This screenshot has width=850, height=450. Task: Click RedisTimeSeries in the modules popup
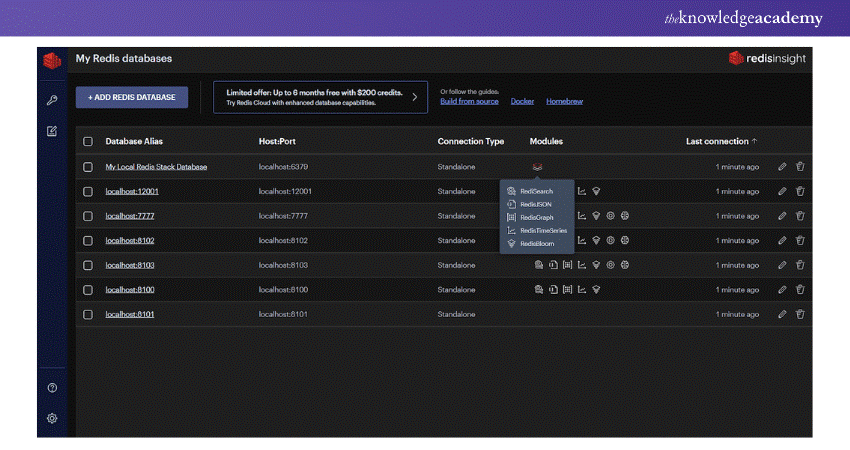click(543, 230)
